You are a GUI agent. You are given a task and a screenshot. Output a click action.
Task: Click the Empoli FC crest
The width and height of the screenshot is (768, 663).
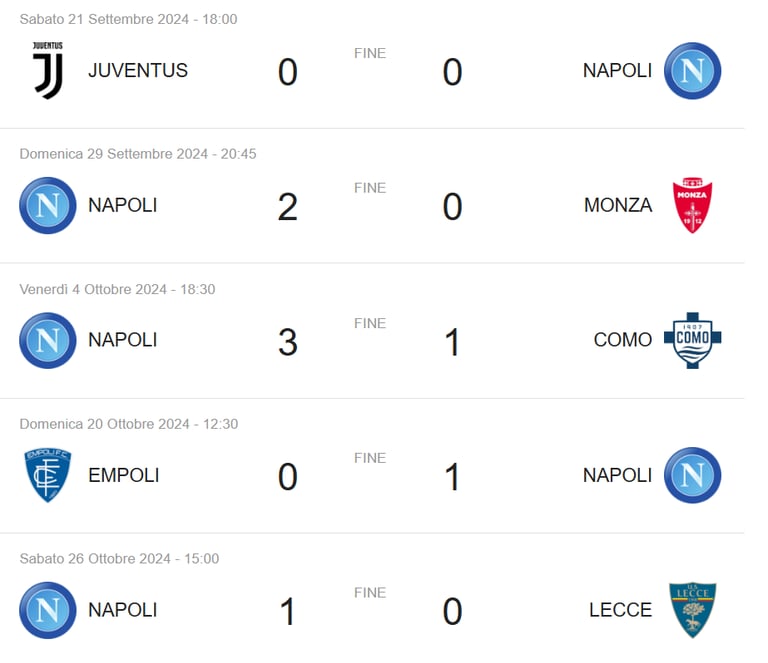pyautogui.click(x=48, y=475)
